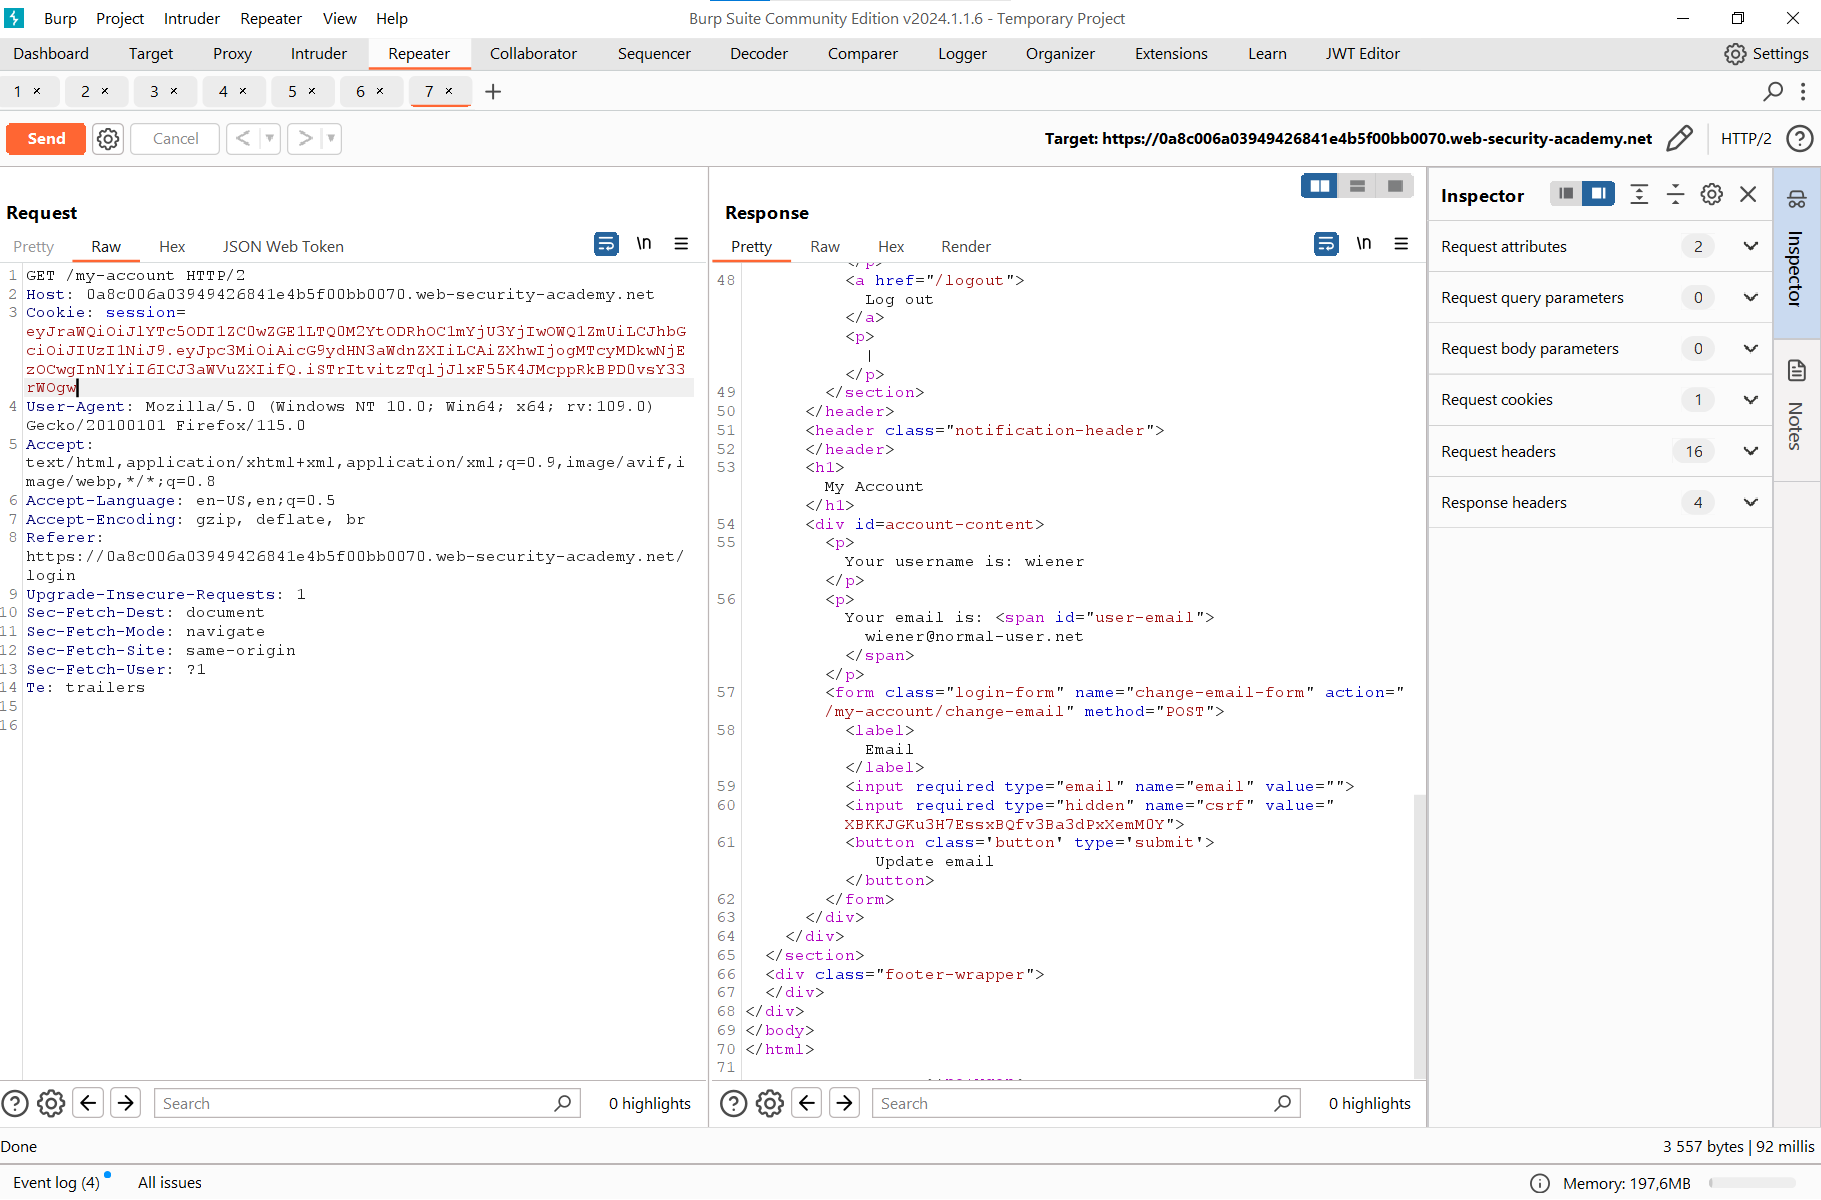Toggle non-printable characters in response viewer
The height and width of the screenshot is (1200, 1821).
point(1364,244)
